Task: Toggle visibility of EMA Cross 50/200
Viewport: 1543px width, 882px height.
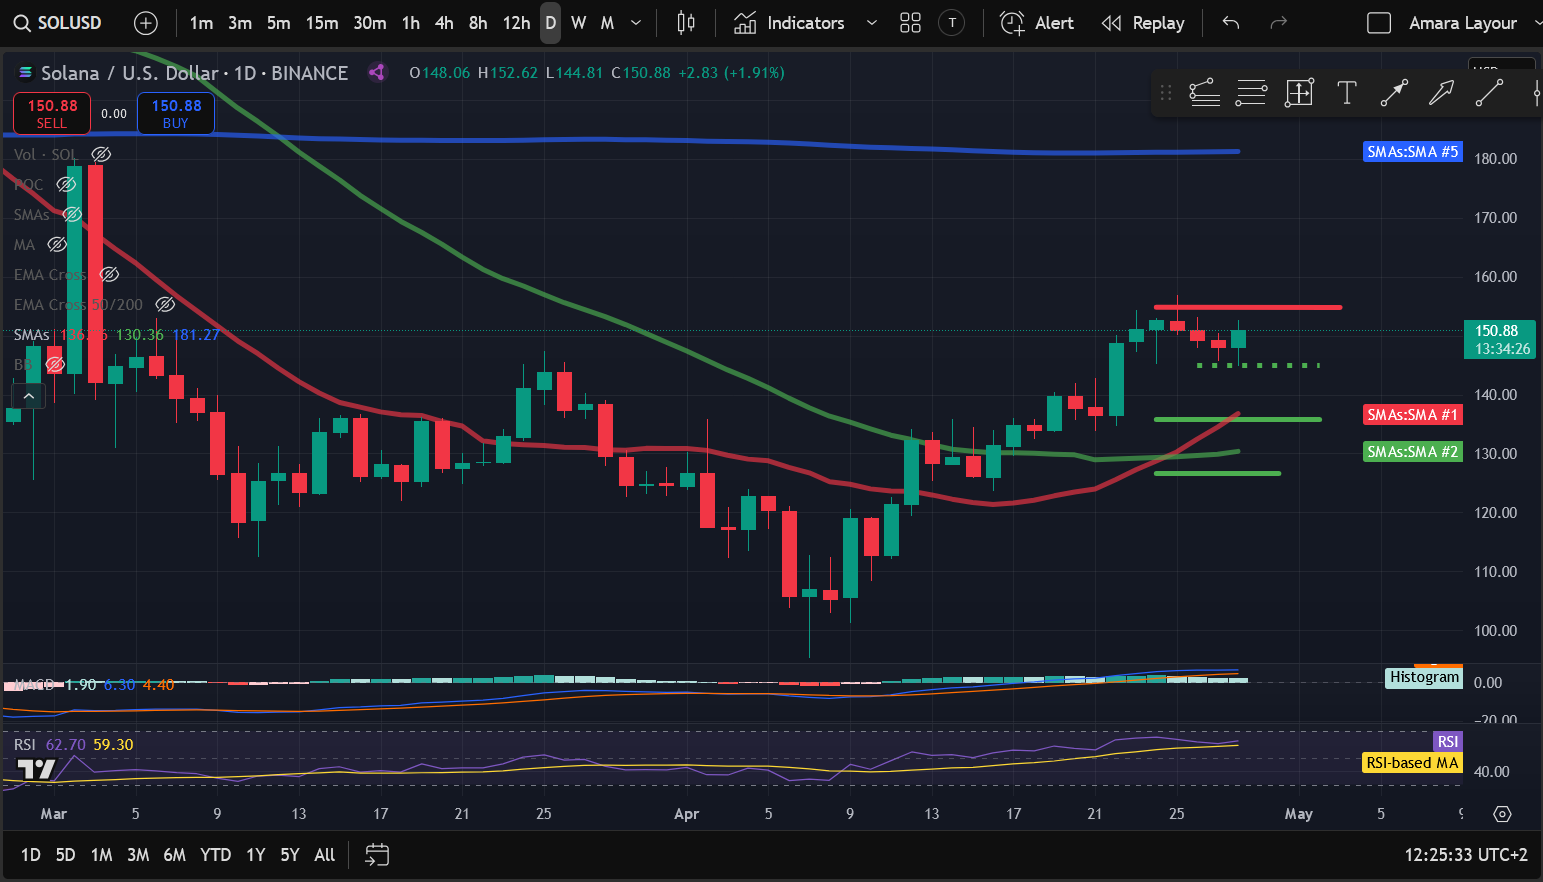Action: point(165,304)
